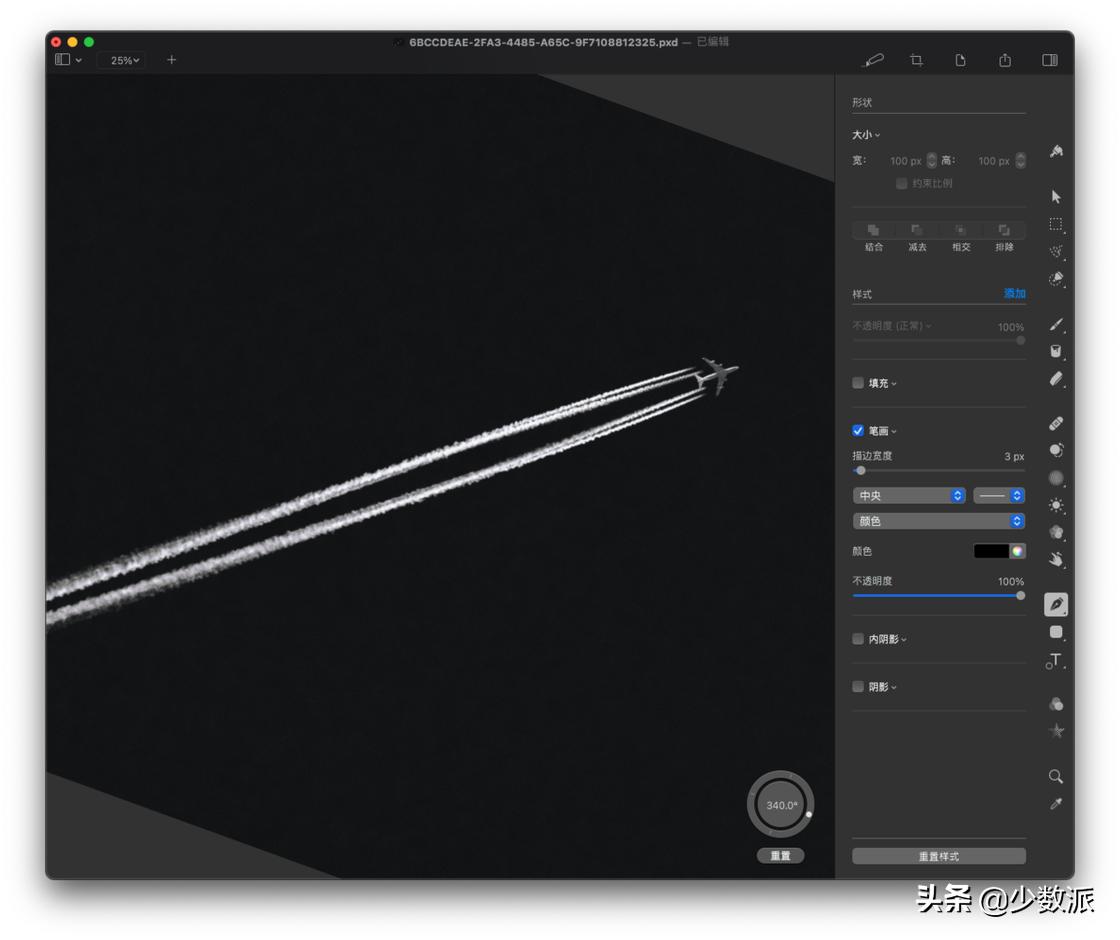Screen dimensions: 1120x940
Task: Select the sun-shaped Lighten tool
Action: pos(1056,506)
